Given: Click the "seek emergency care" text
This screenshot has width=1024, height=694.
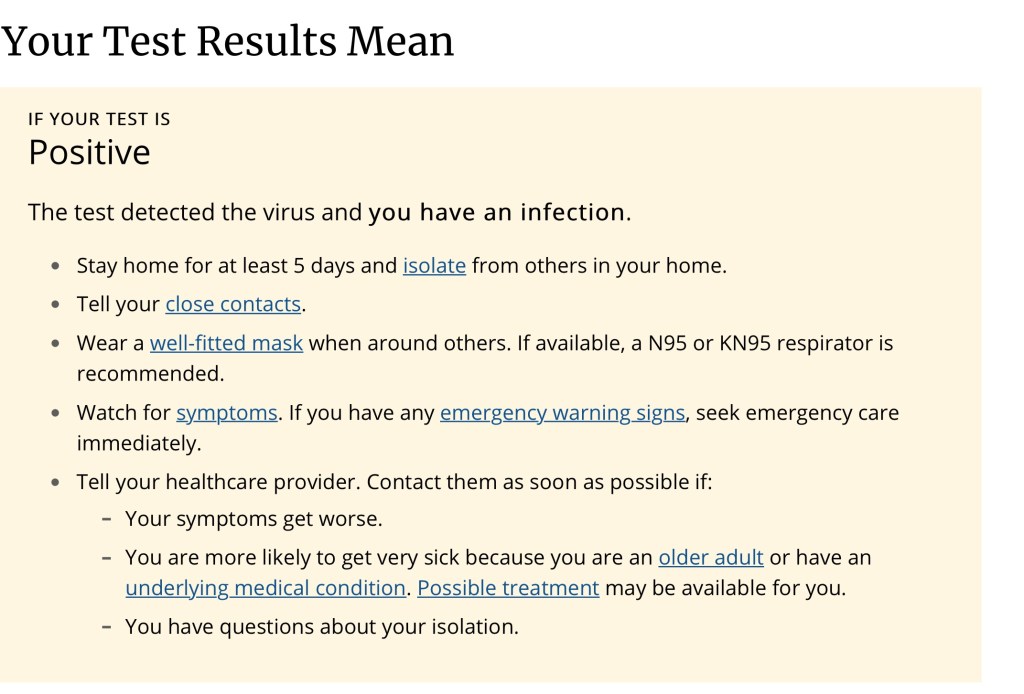Looking at the screenshot, I should click(797, 412).
